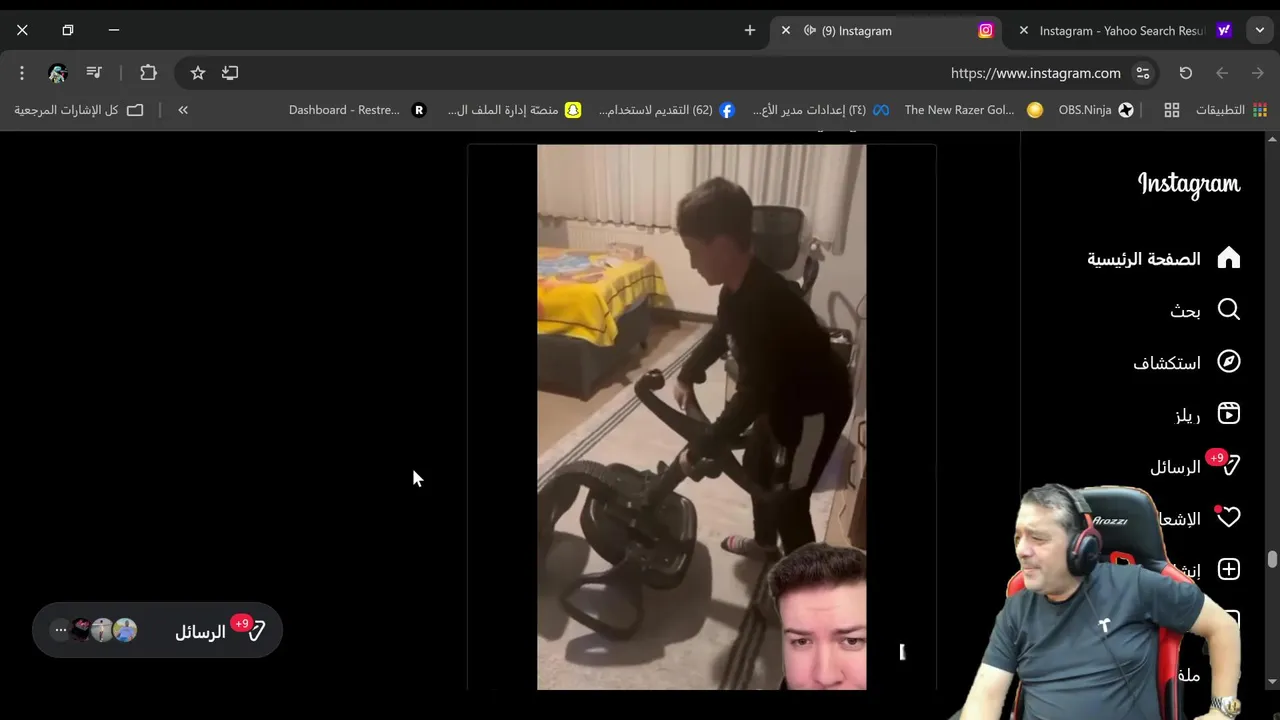Open the Facebook (62) bookmark
This screenshot has width=1280, height=720.
point(666,110)
